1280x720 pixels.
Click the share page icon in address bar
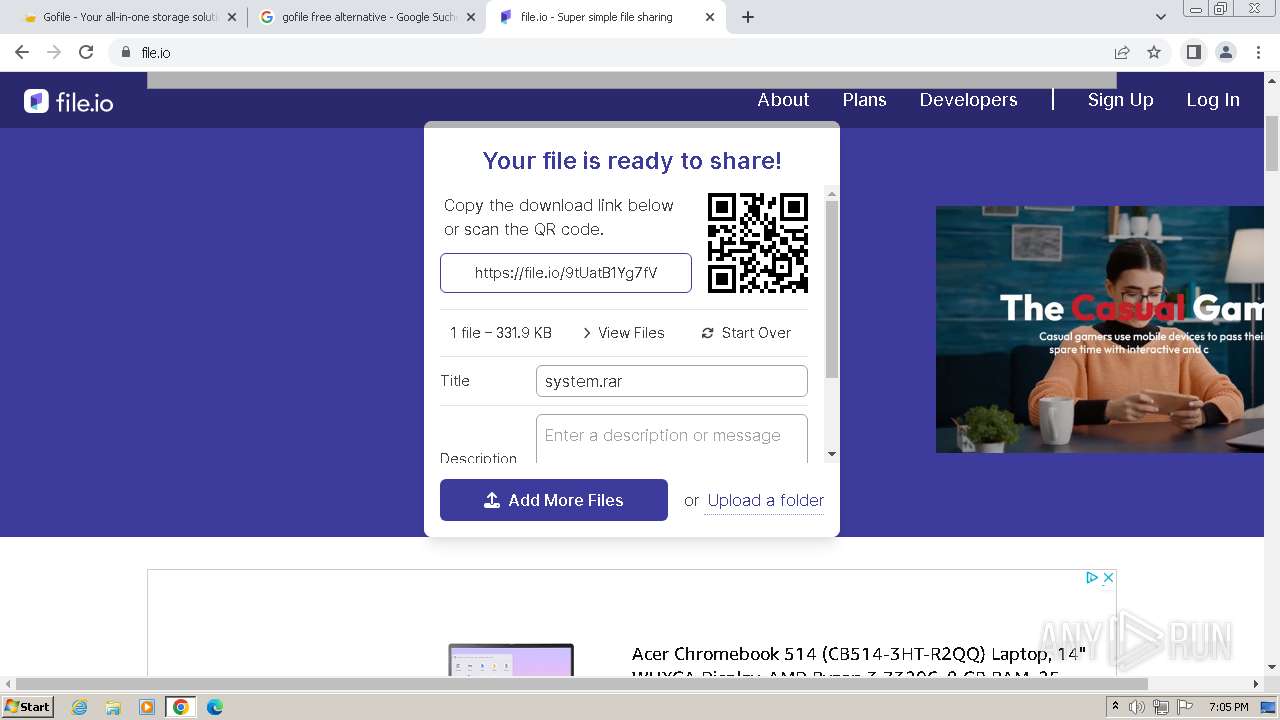(x=1122, y=52)
